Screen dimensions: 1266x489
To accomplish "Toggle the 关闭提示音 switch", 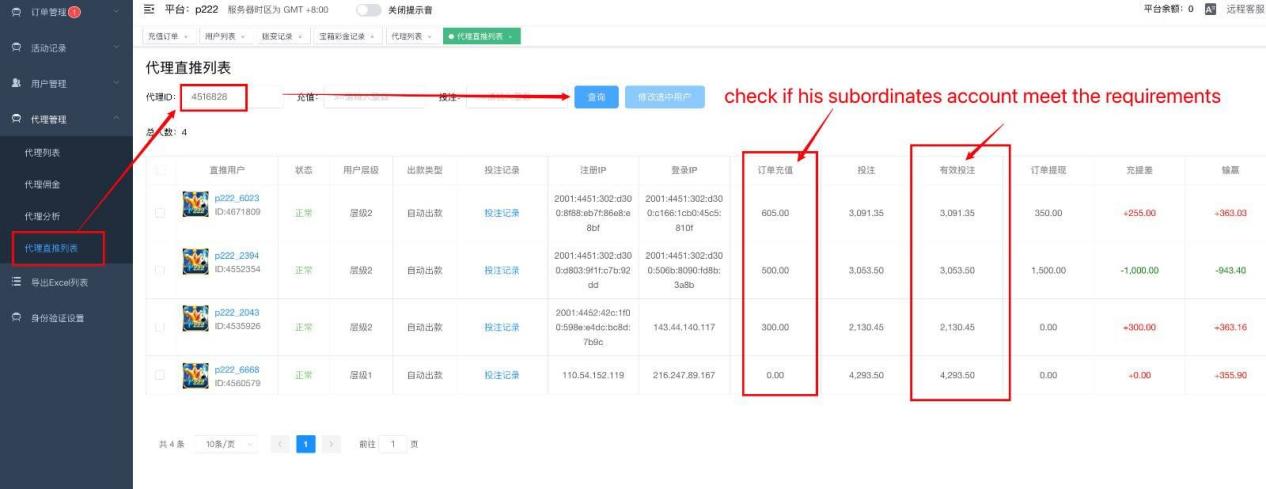I will click(368, 9).
